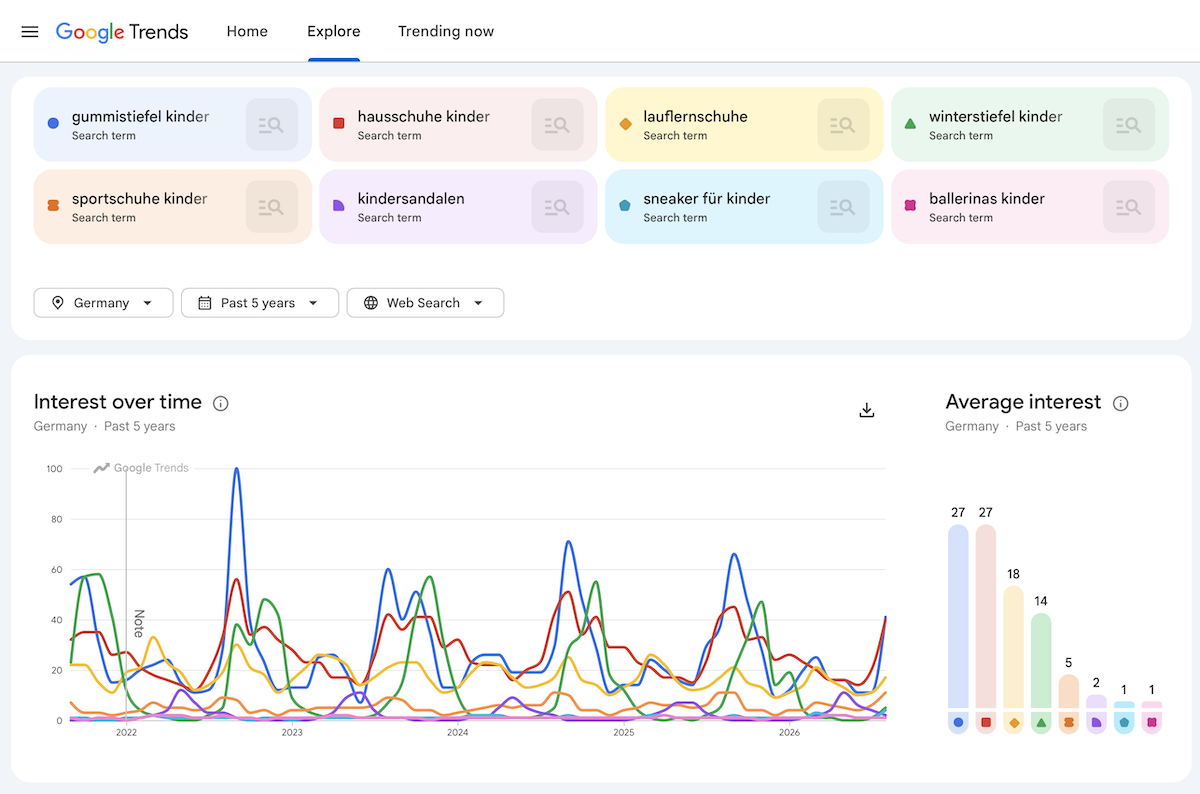
Task: Edit the hausschuhe kinder search term
Action: (424, 117)
